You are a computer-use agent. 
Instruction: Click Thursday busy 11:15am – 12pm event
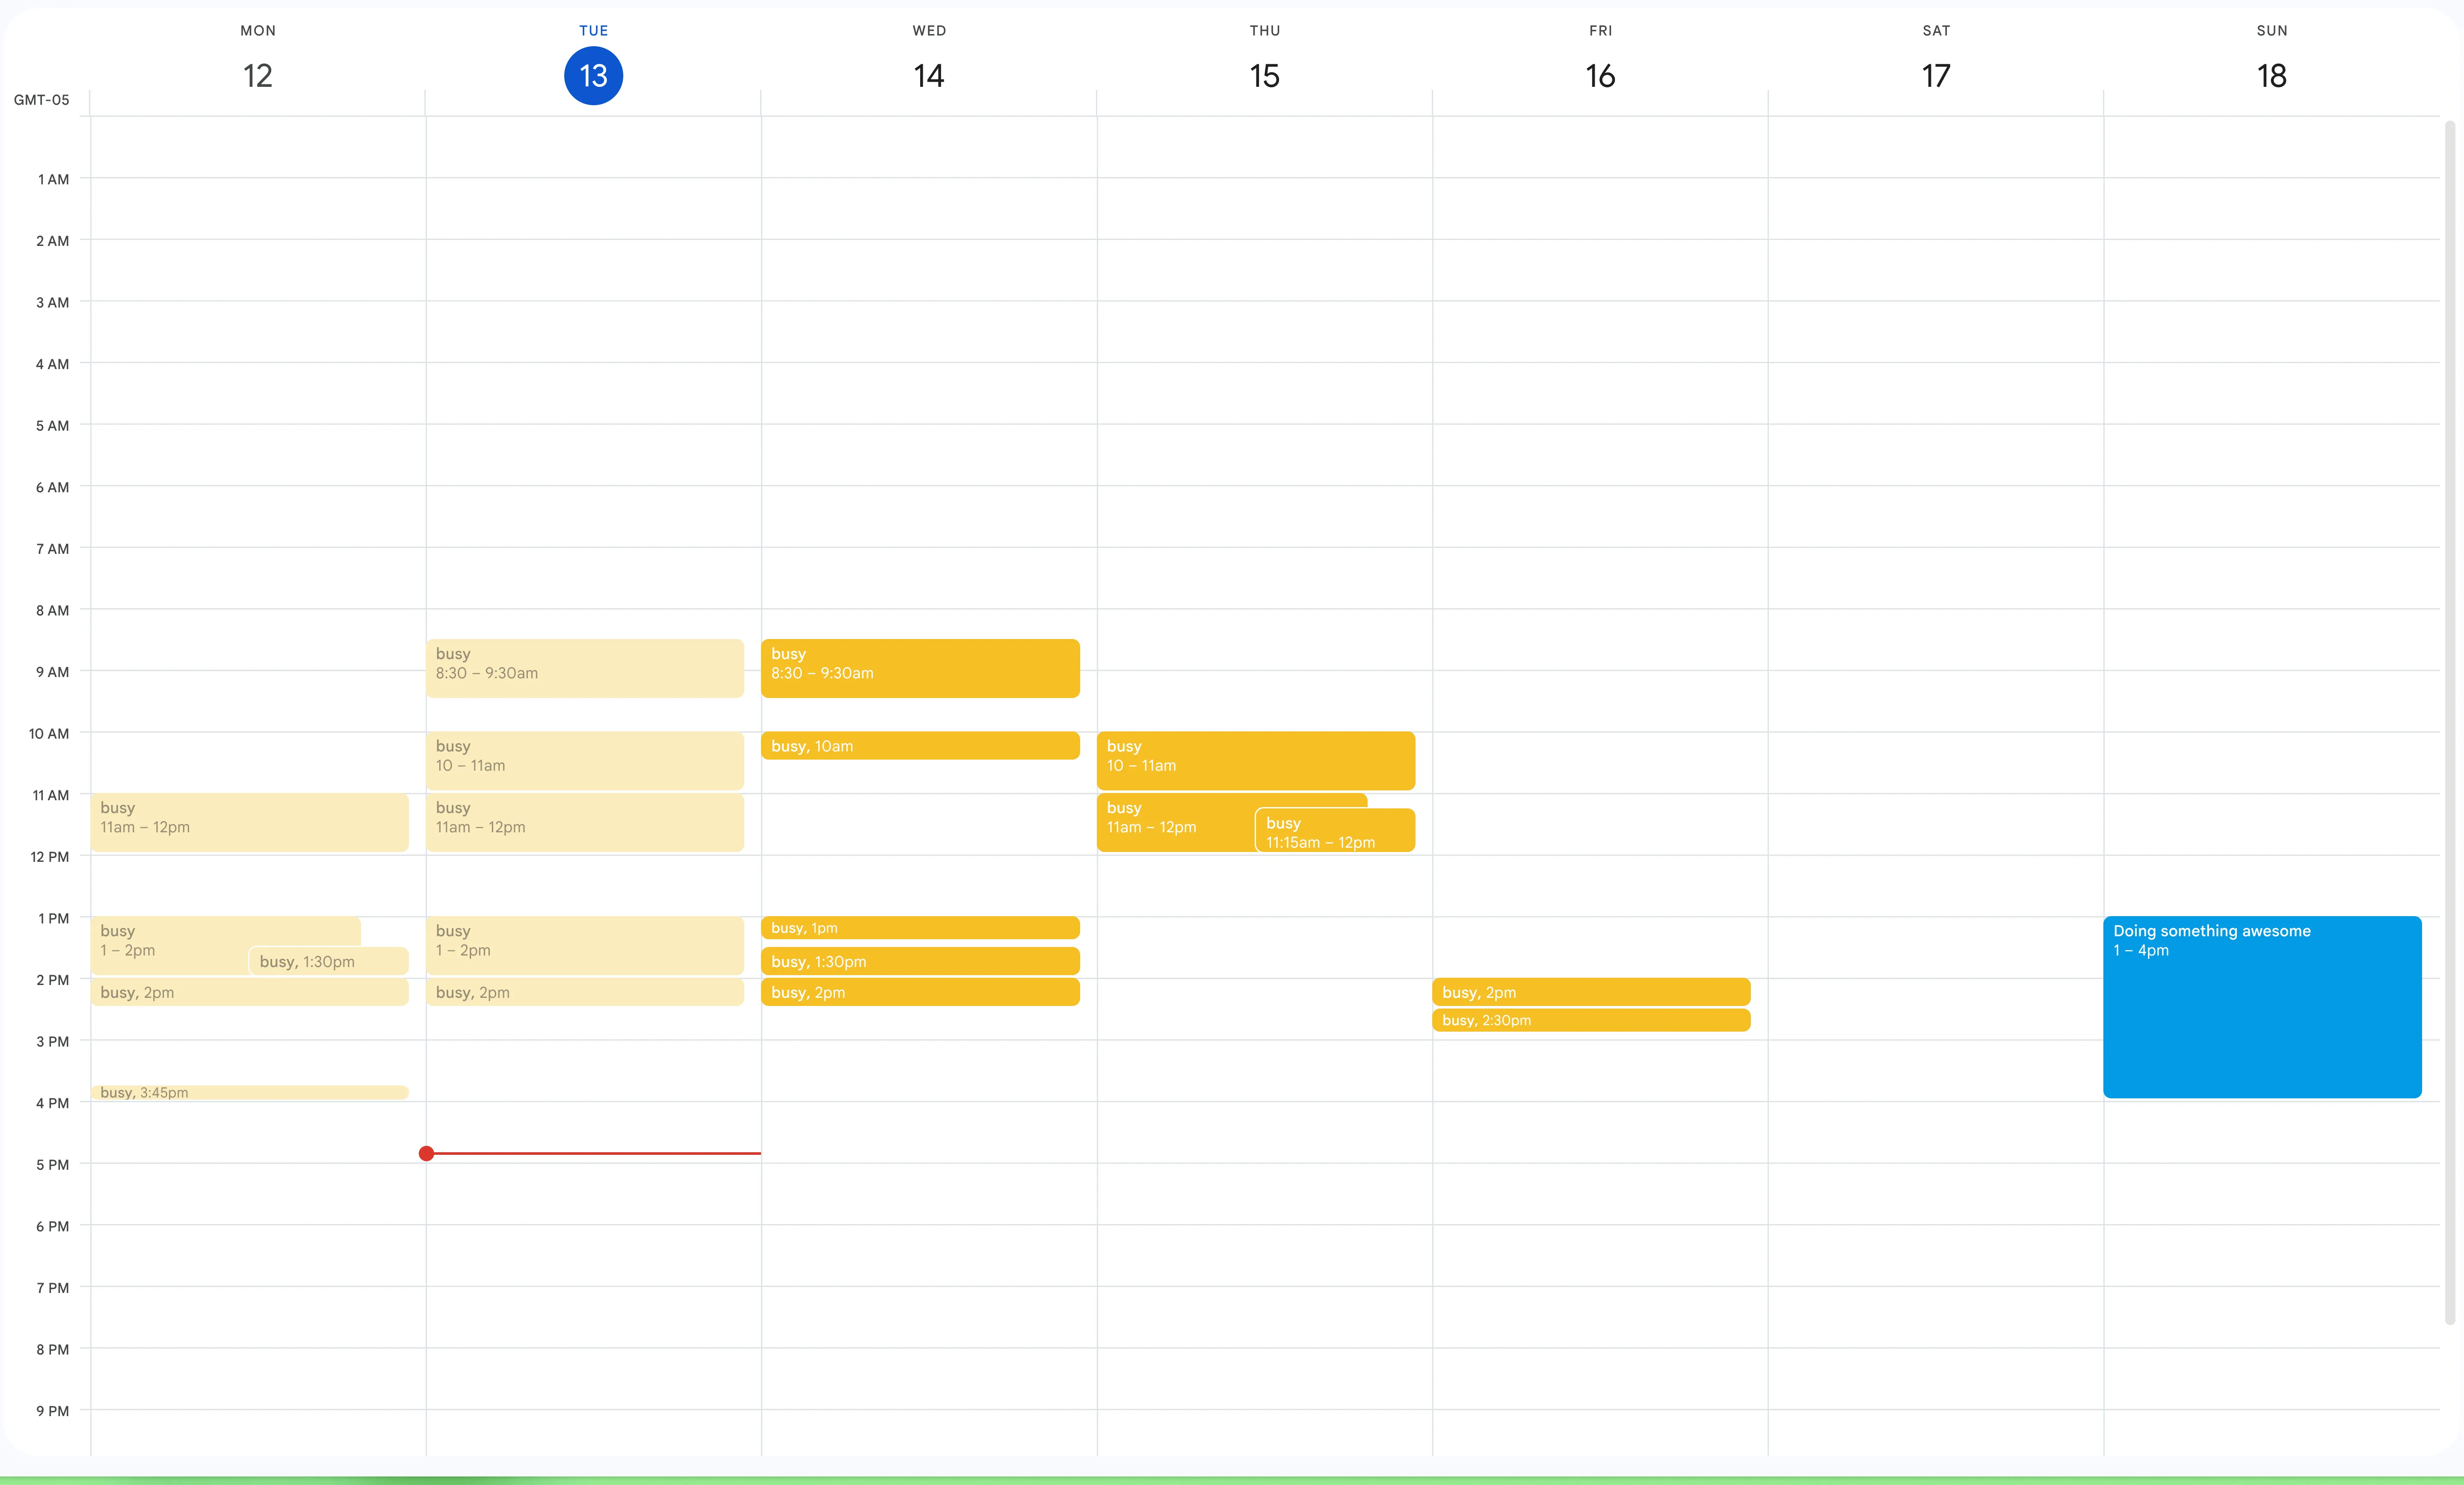tap(1335, 831)
